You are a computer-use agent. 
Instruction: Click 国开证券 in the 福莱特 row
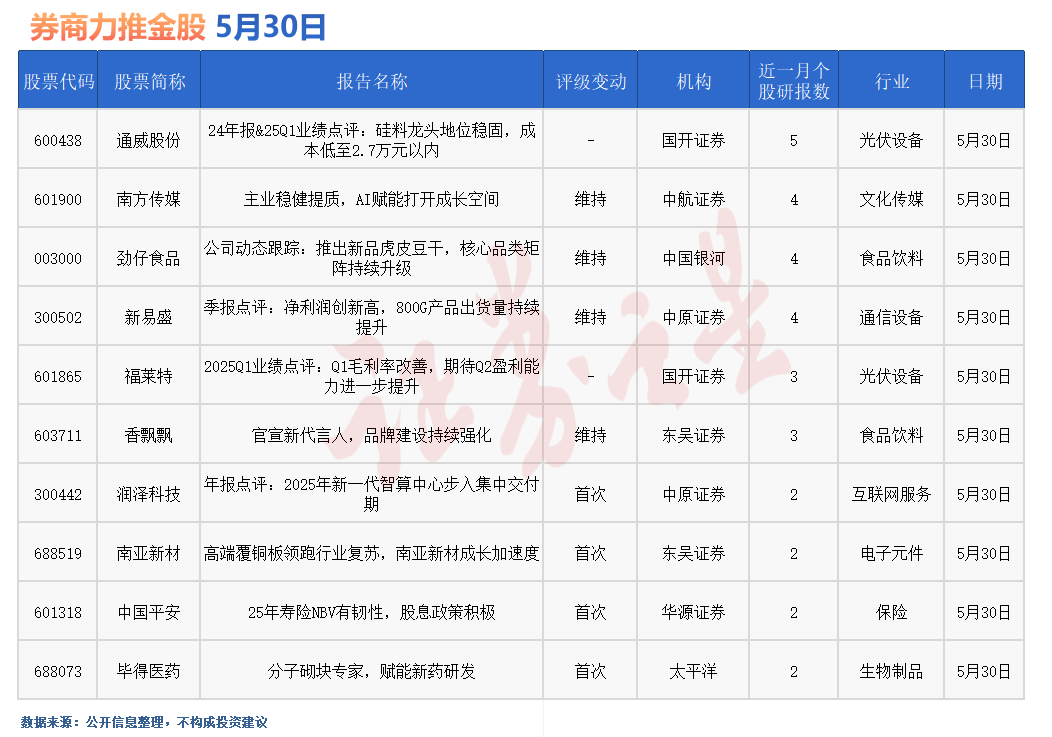click(x=694, y=377)
